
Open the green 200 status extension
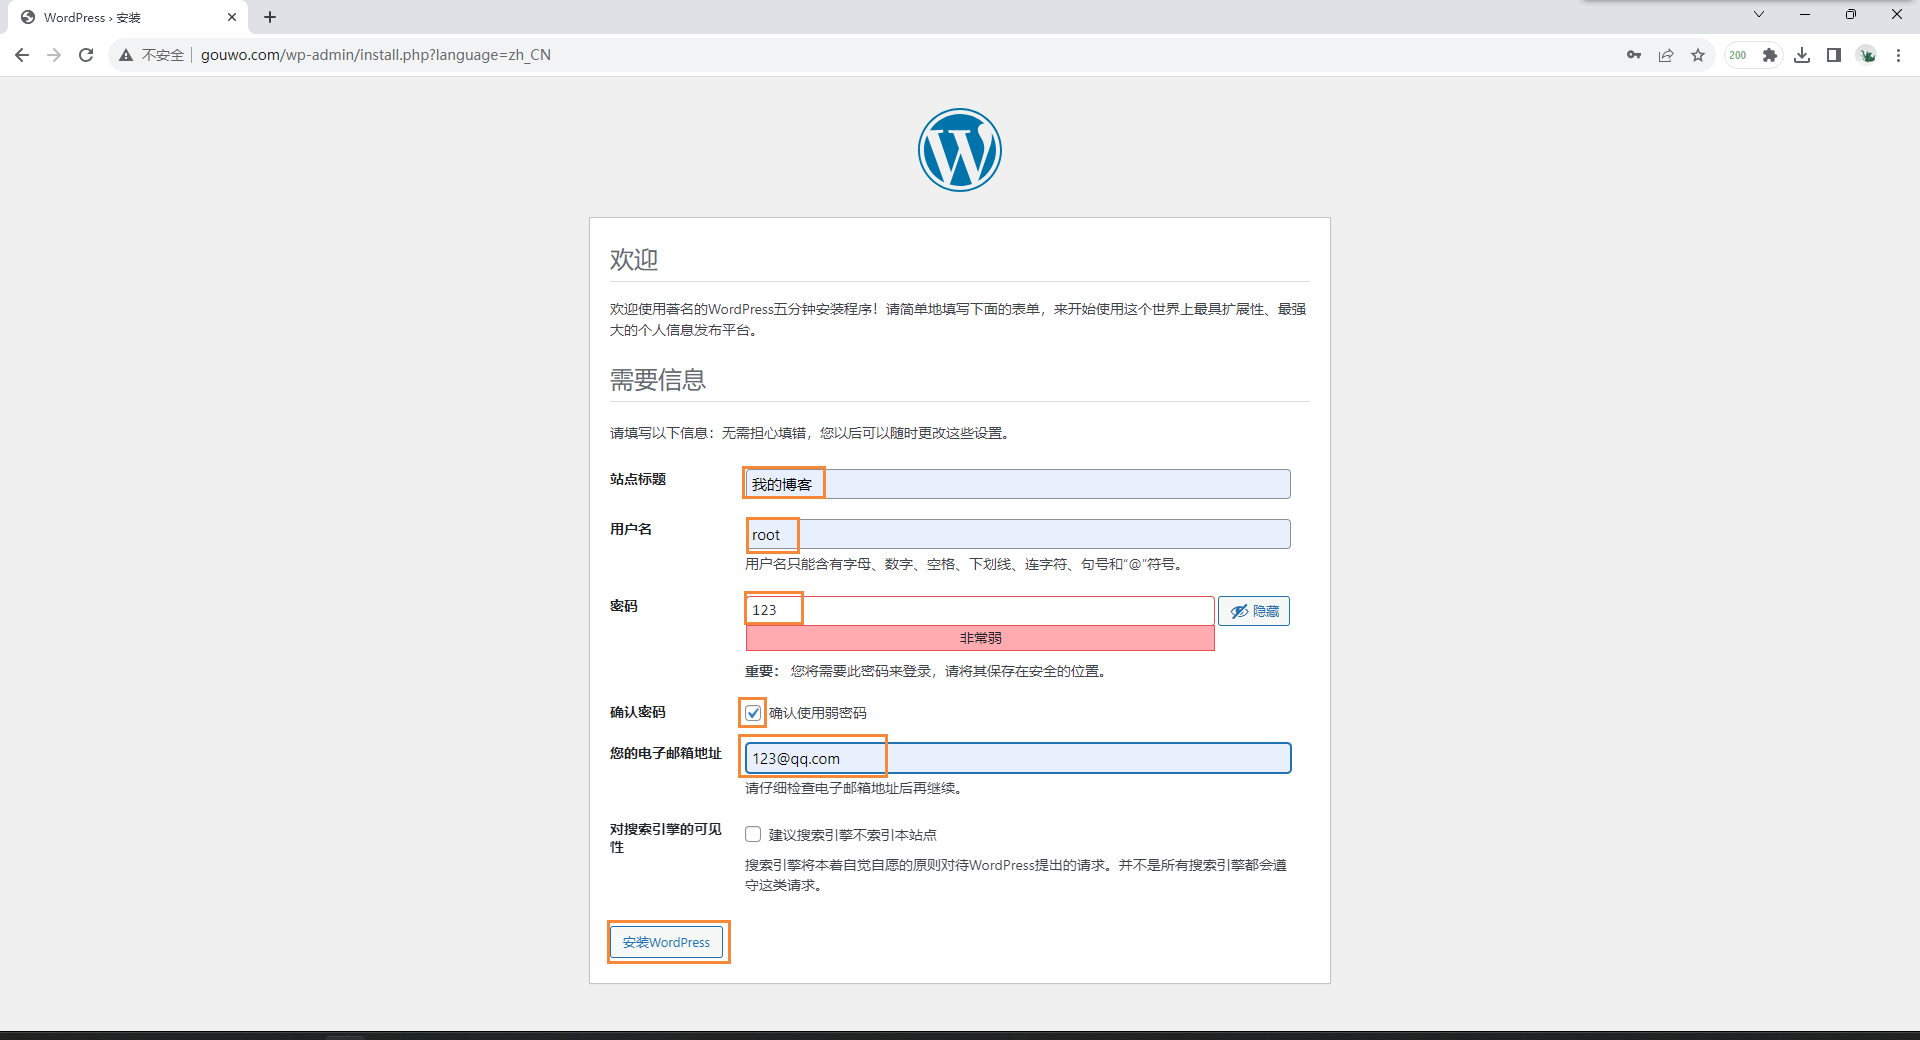coord(1738,55)
